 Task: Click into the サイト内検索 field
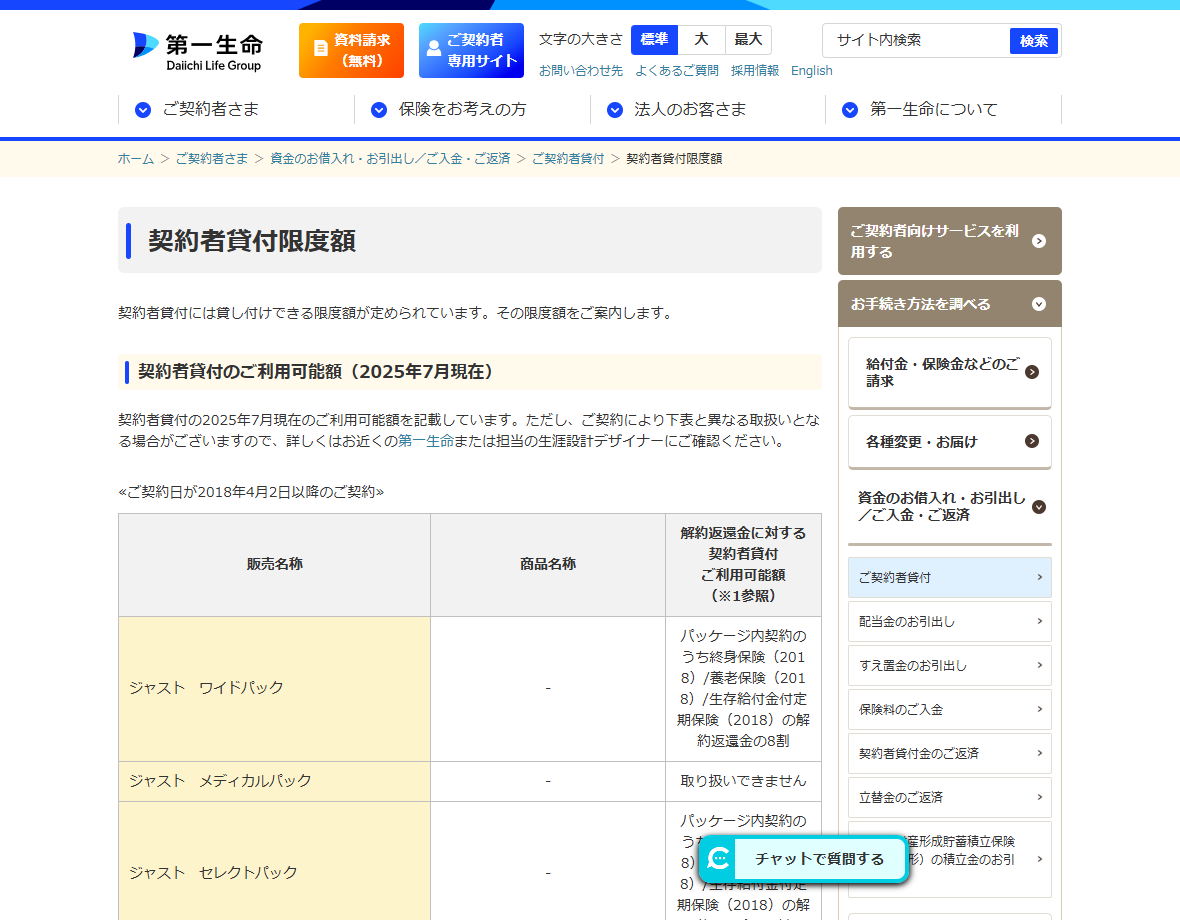[x=917, y=41]
